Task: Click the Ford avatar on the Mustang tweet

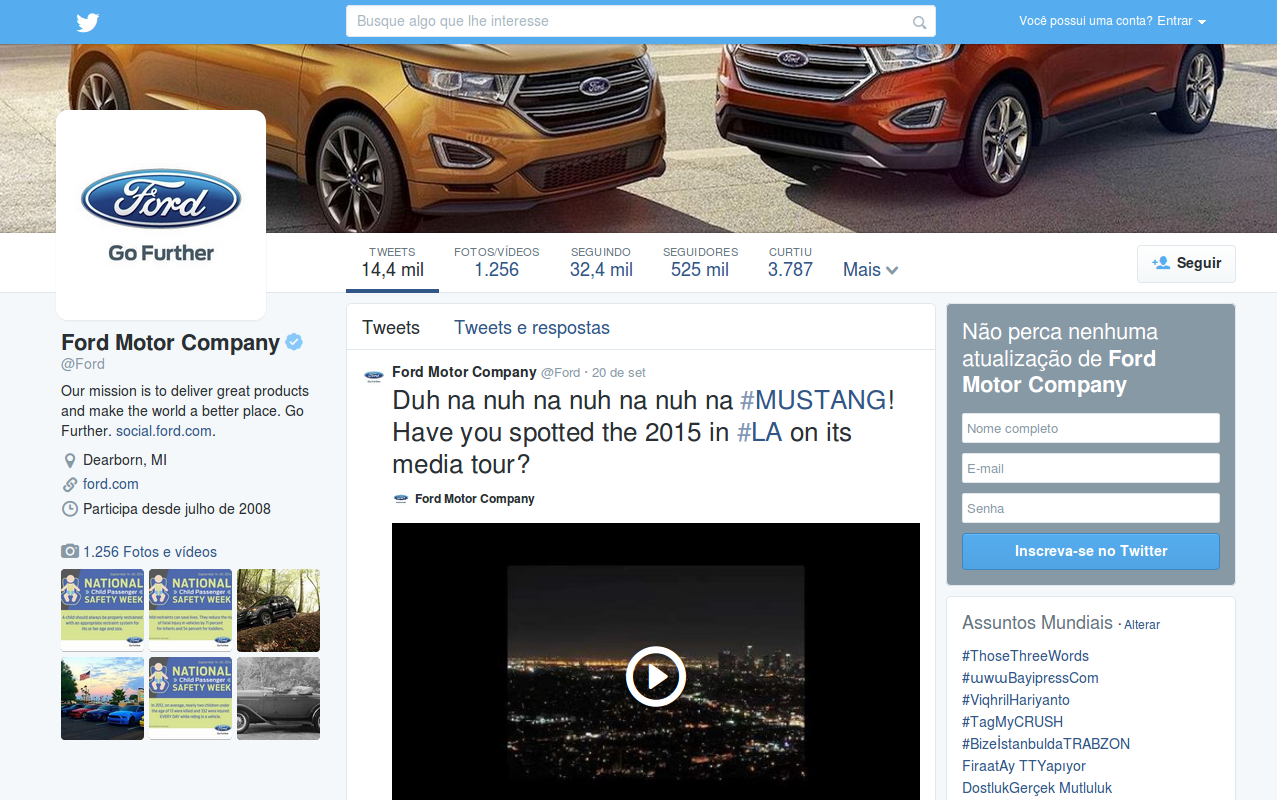Action: click(x=373, y=375)
